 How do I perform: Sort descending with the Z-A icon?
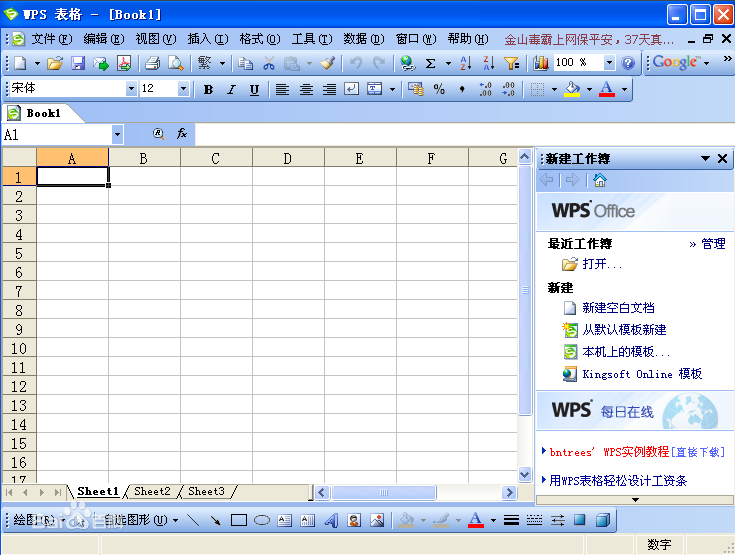coord(488,63)
